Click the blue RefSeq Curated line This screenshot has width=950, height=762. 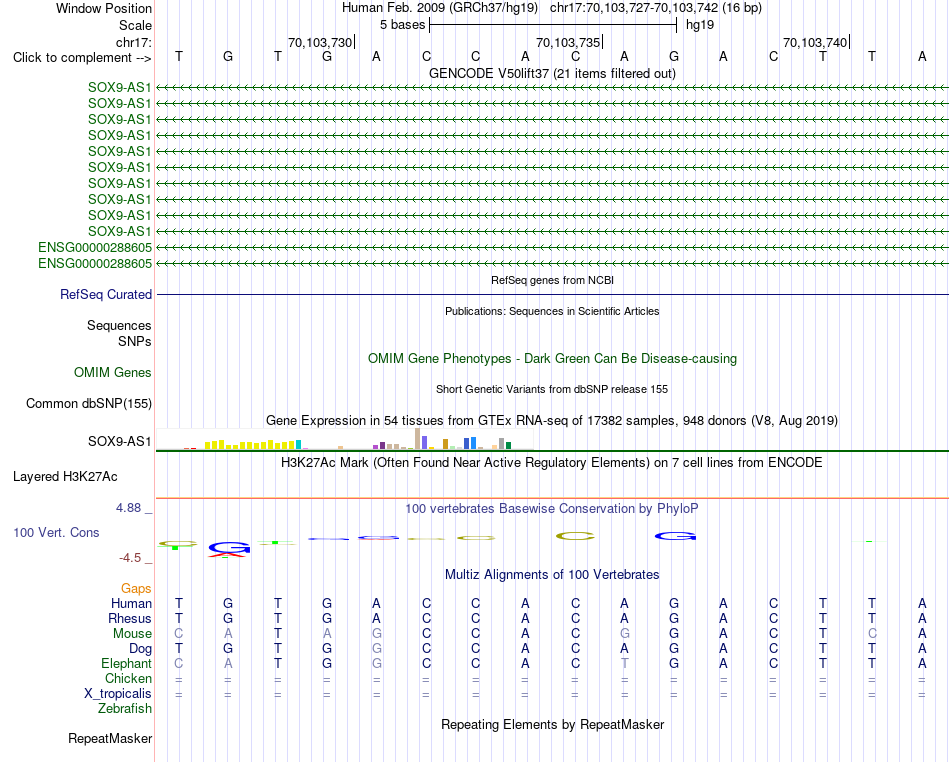pyautogui.click(x=552, y=294)
